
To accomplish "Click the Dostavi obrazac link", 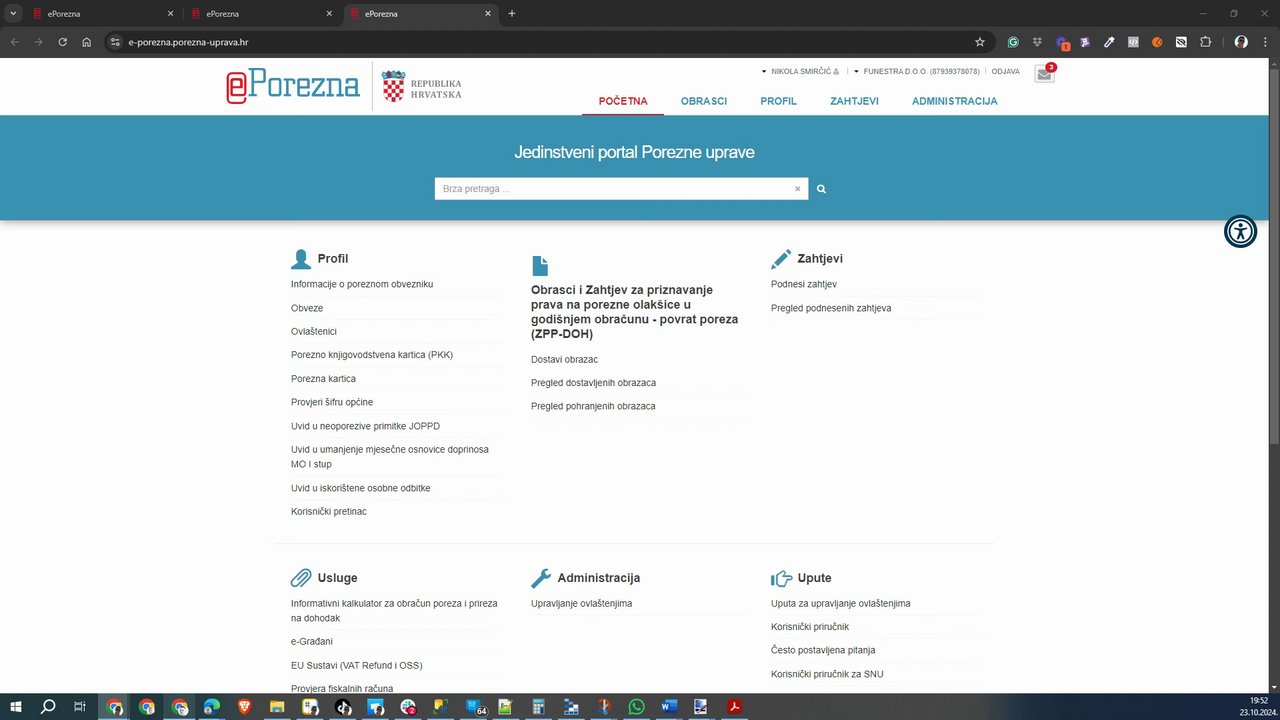I will [x=564, y=360].
